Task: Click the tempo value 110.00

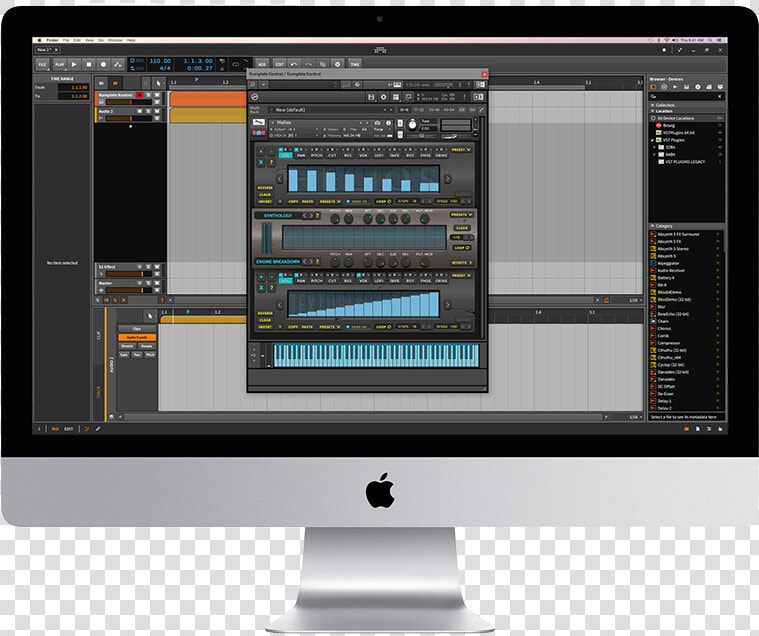Action: click(x=160, y=61)
